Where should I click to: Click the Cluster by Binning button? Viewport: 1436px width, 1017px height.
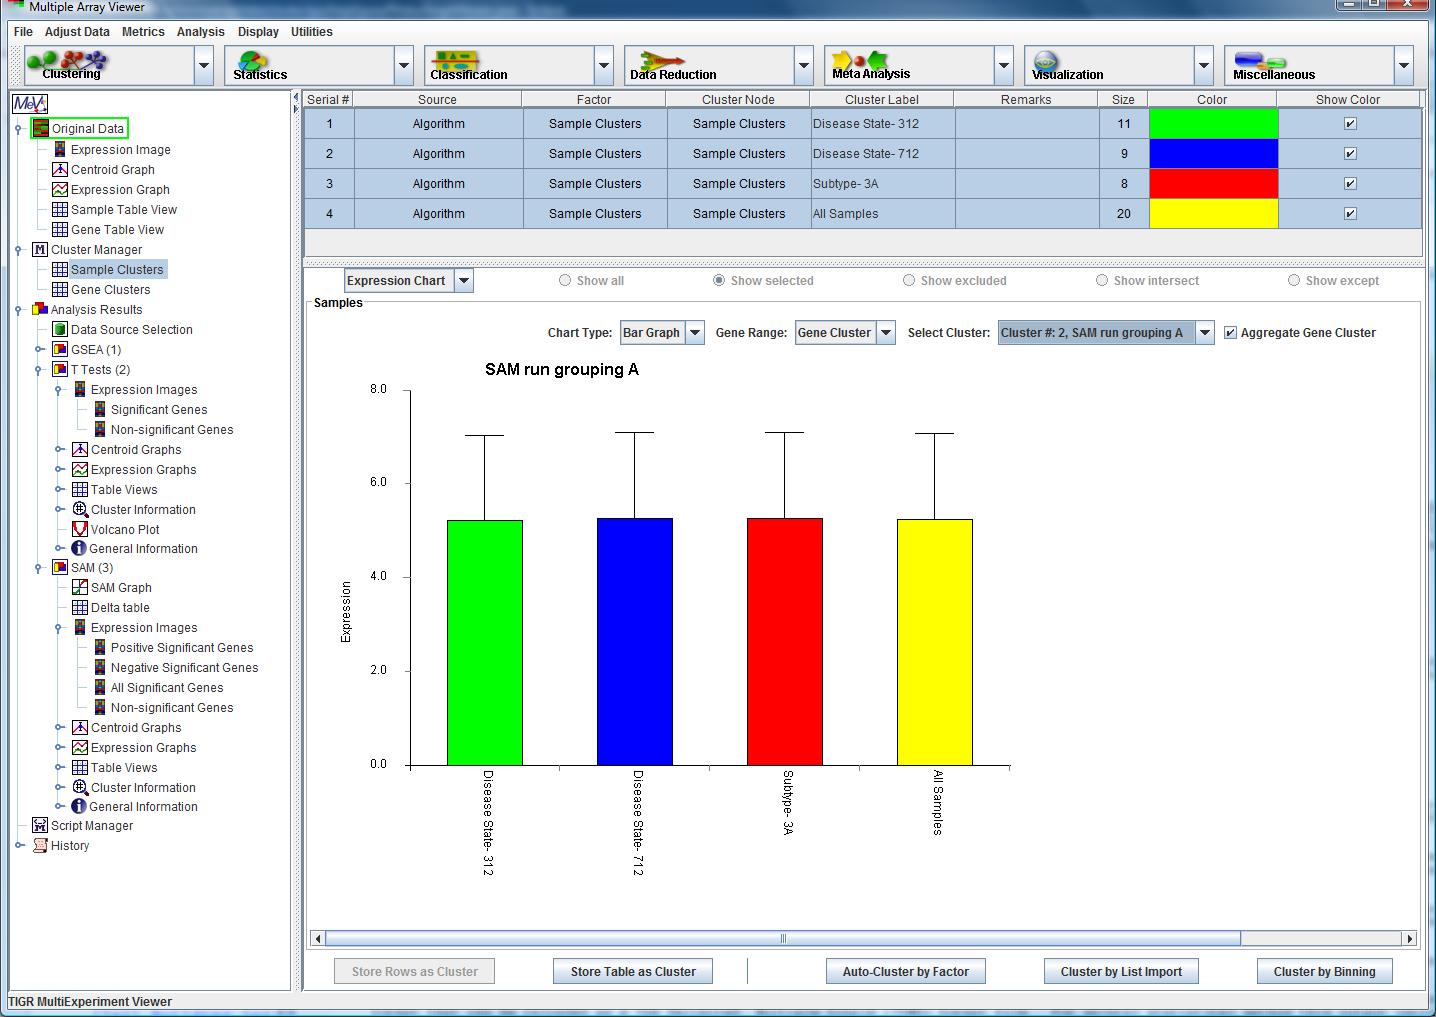pyautogui.click(x=1324, y=971)
